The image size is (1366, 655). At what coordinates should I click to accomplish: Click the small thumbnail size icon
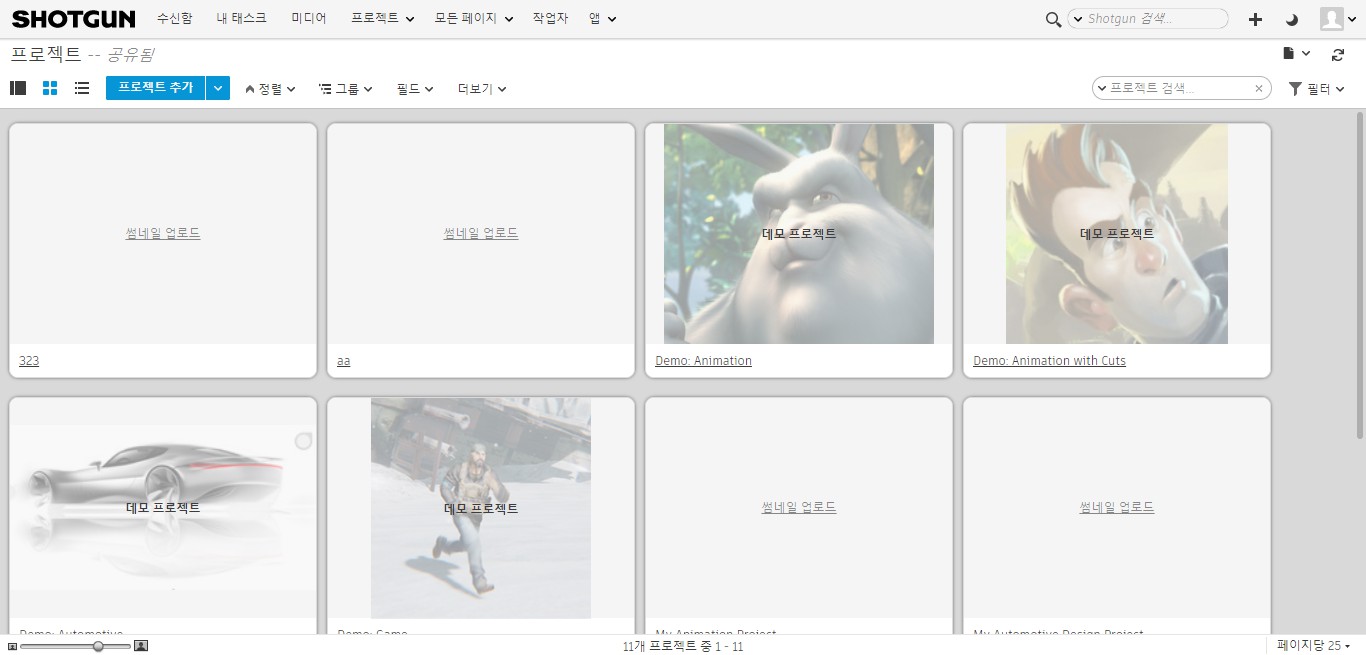tap(12, 646)
